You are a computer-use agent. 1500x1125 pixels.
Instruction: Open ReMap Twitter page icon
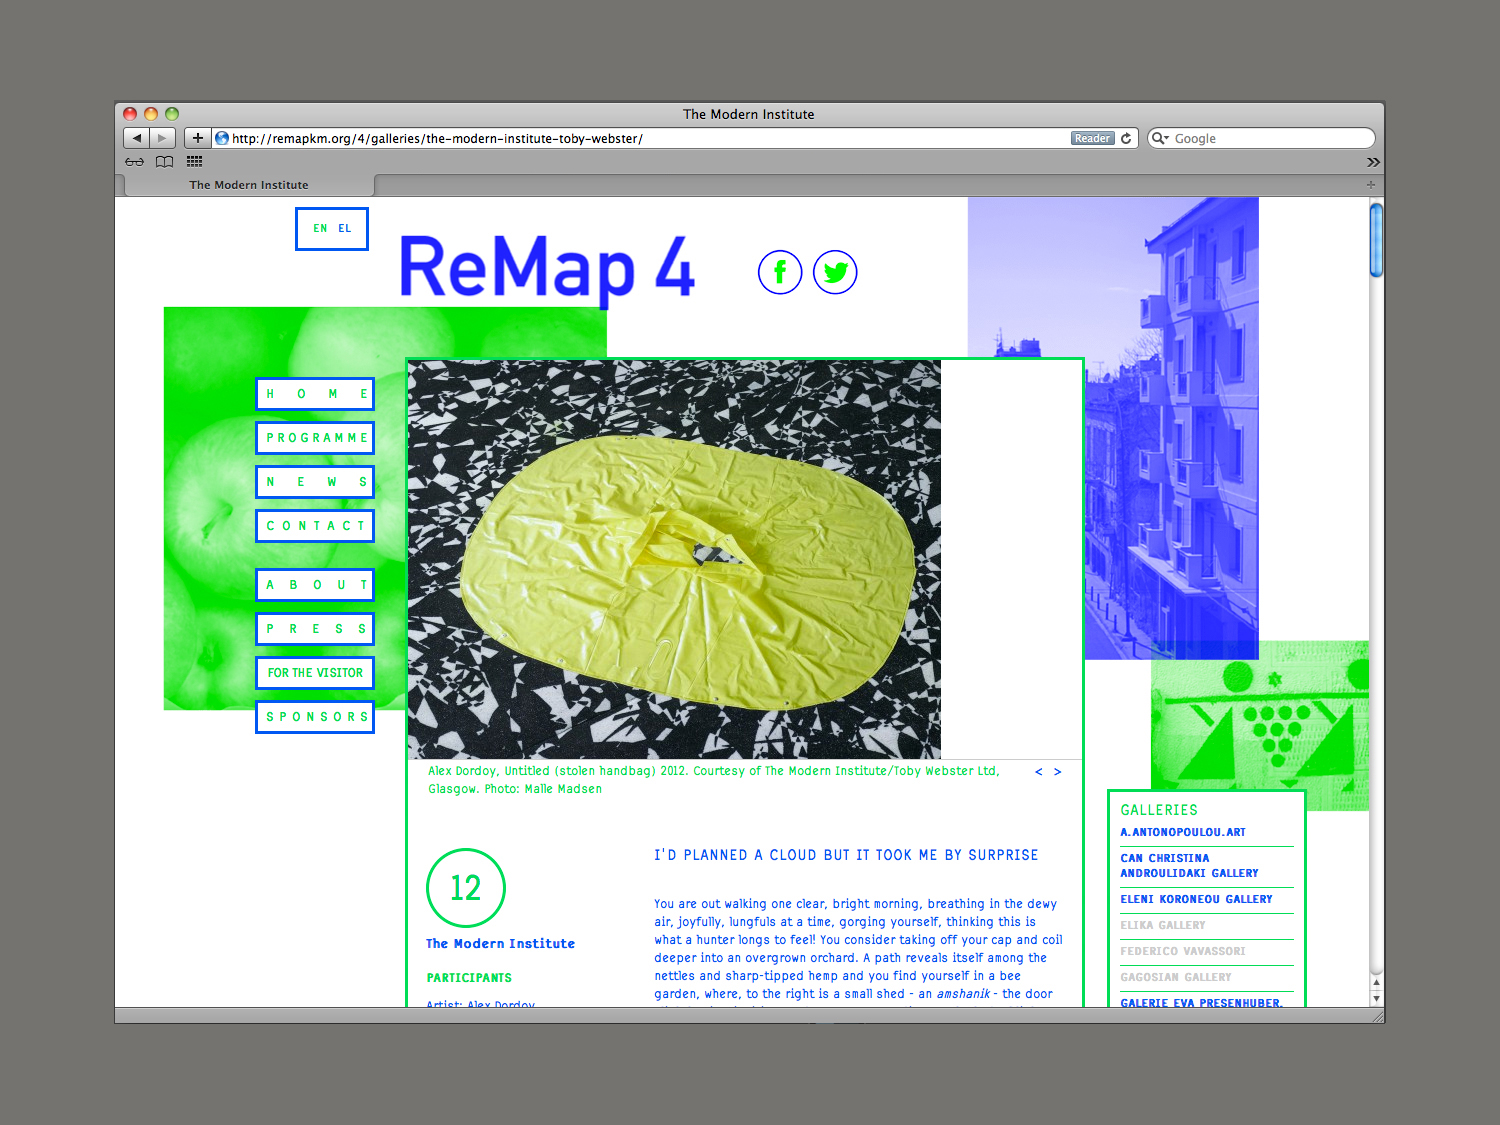click(835, 272)
